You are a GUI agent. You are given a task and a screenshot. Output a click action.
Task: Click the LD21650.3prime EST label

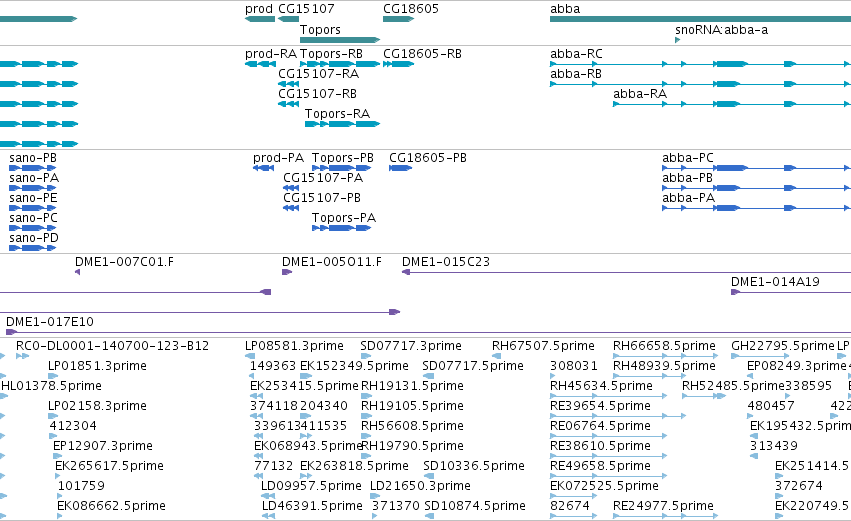(x=420, y=487)
